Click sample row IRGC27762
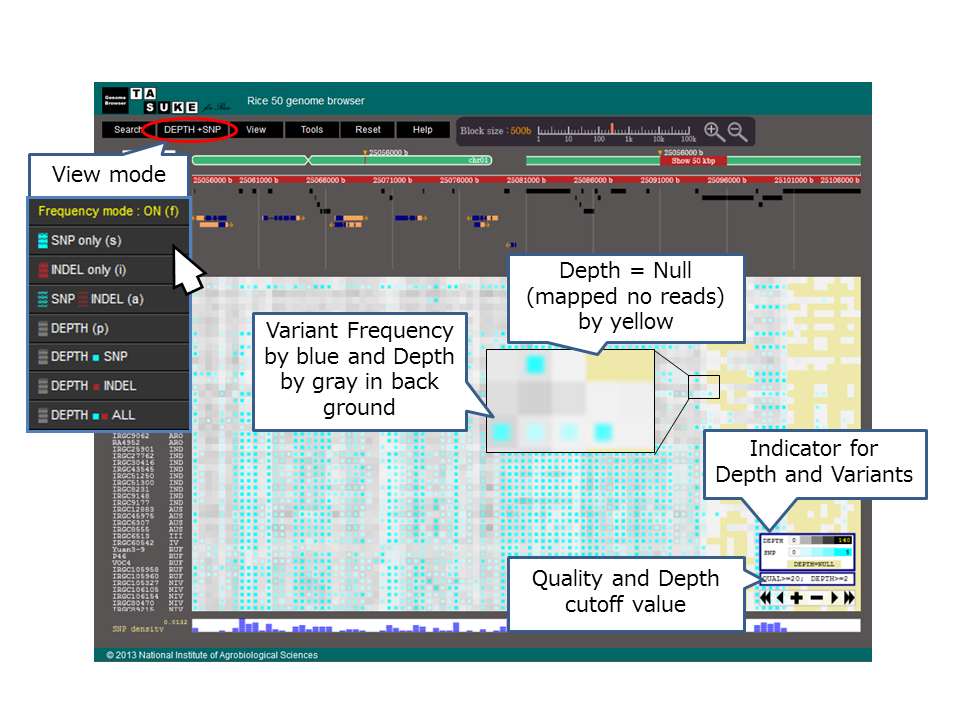This screenshot has width=960, height=720. click(148, 456)
